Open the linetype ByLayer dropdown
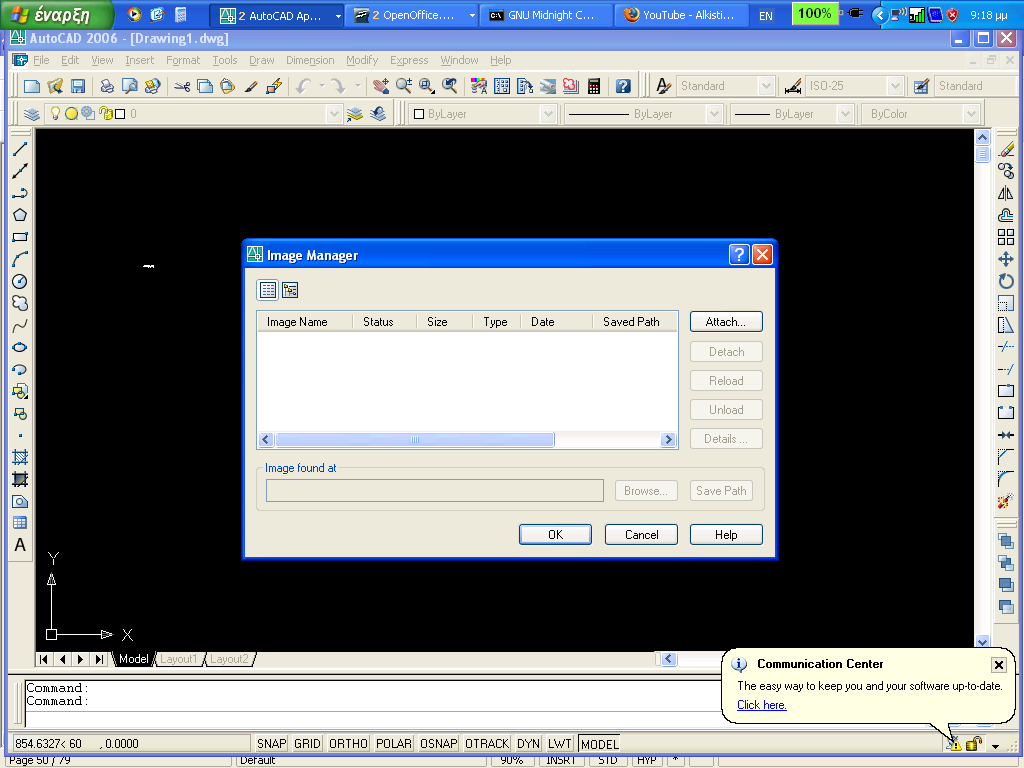This screenshot has height=768, width=1024. 714,114
